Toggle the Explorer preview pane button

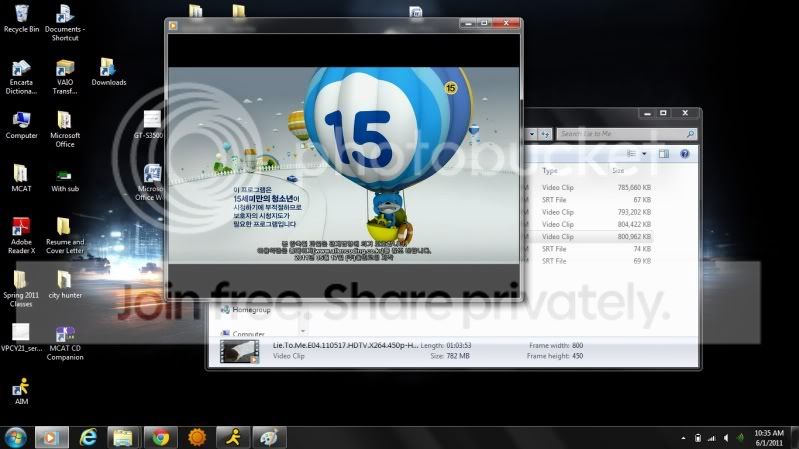point(663,154)
